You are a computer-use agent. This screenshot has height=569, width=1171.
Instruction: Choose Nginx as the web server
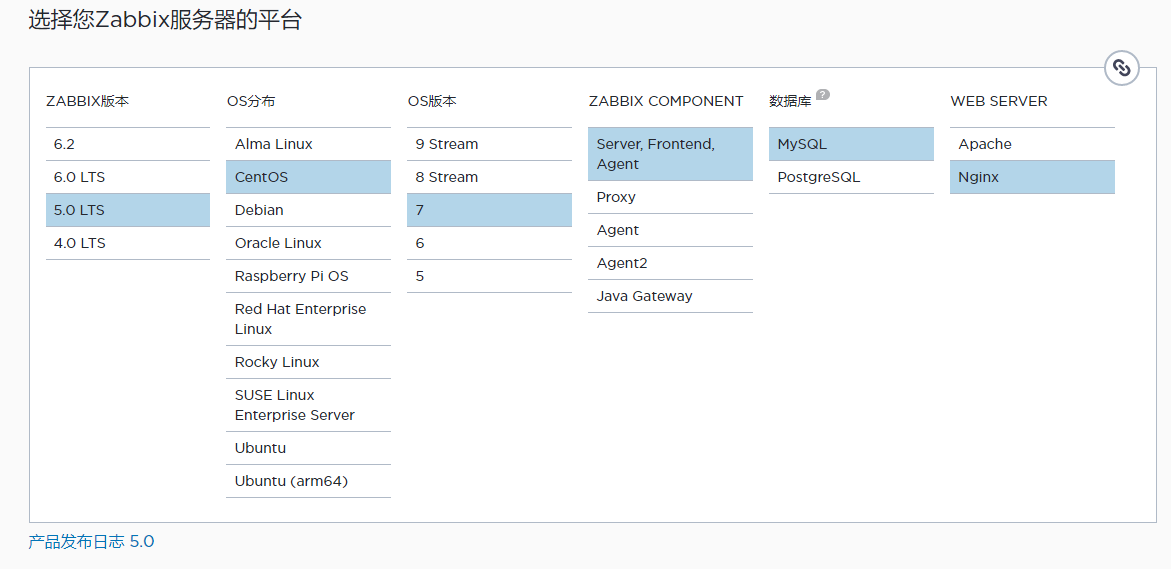coord(1032,177)
